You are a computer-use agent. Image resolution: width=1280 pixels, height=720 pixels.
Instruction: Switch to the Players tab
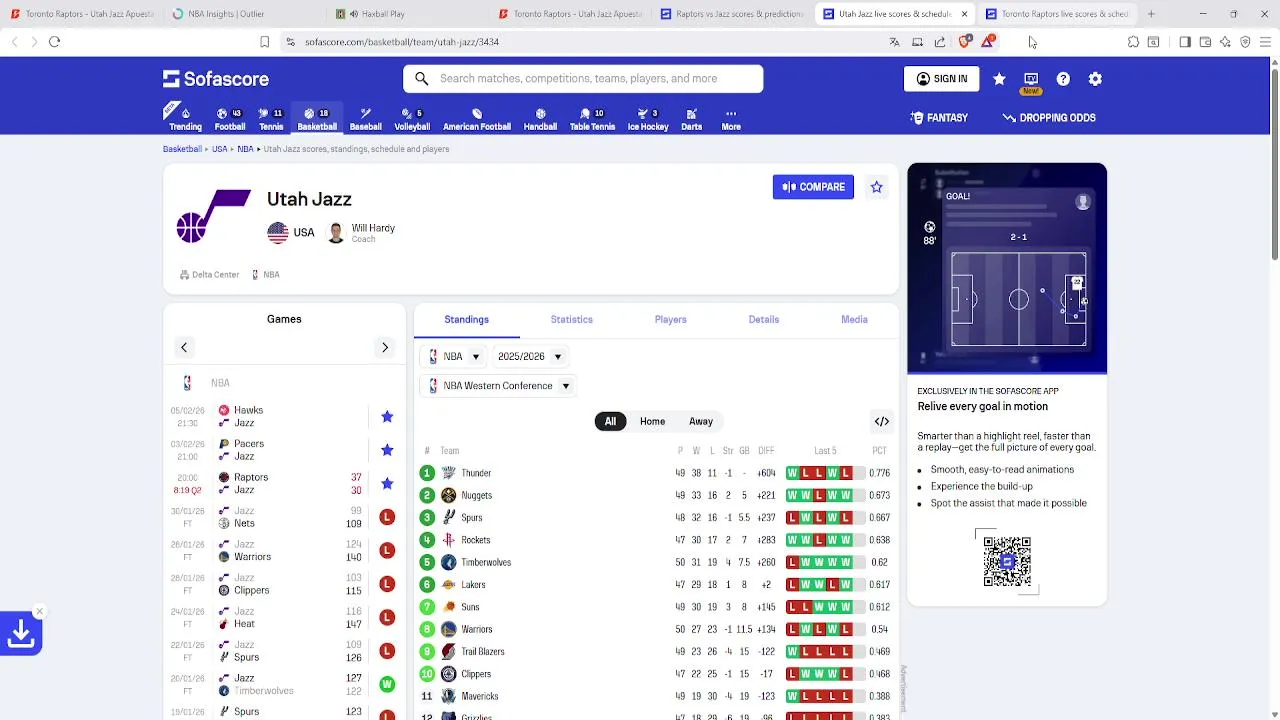(x=670, y=320)
